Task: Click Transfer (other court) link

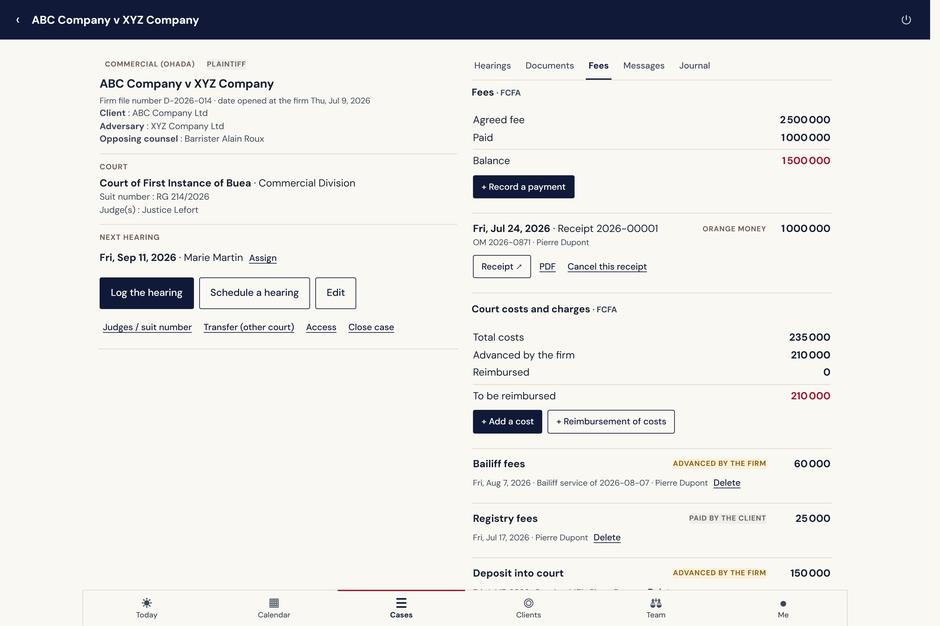Action: coord(249,327)
